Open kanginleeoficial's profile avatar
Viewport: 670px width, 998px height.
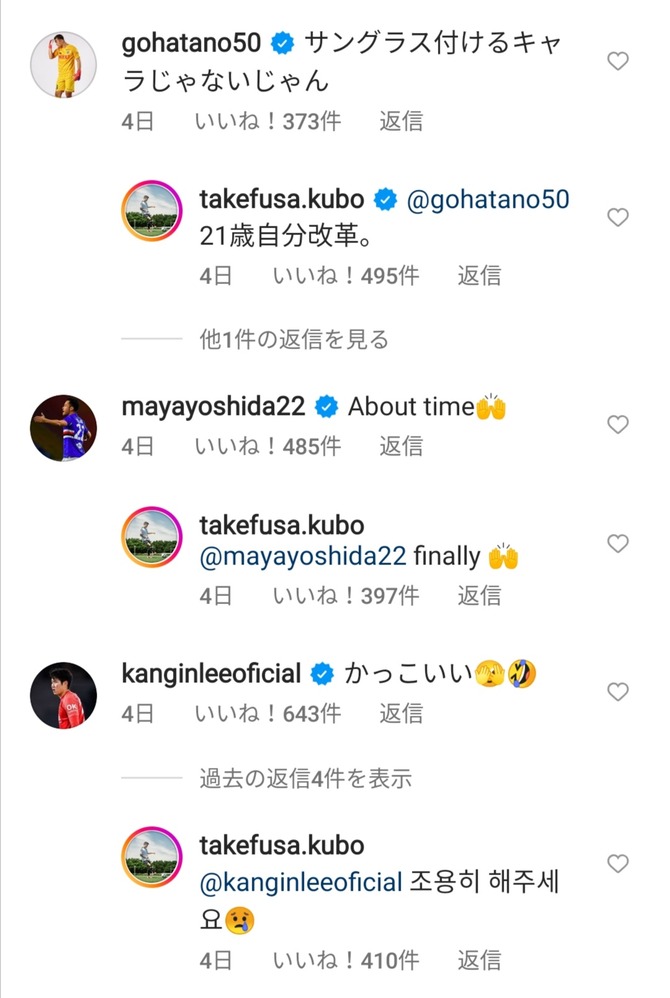(64, 695)
